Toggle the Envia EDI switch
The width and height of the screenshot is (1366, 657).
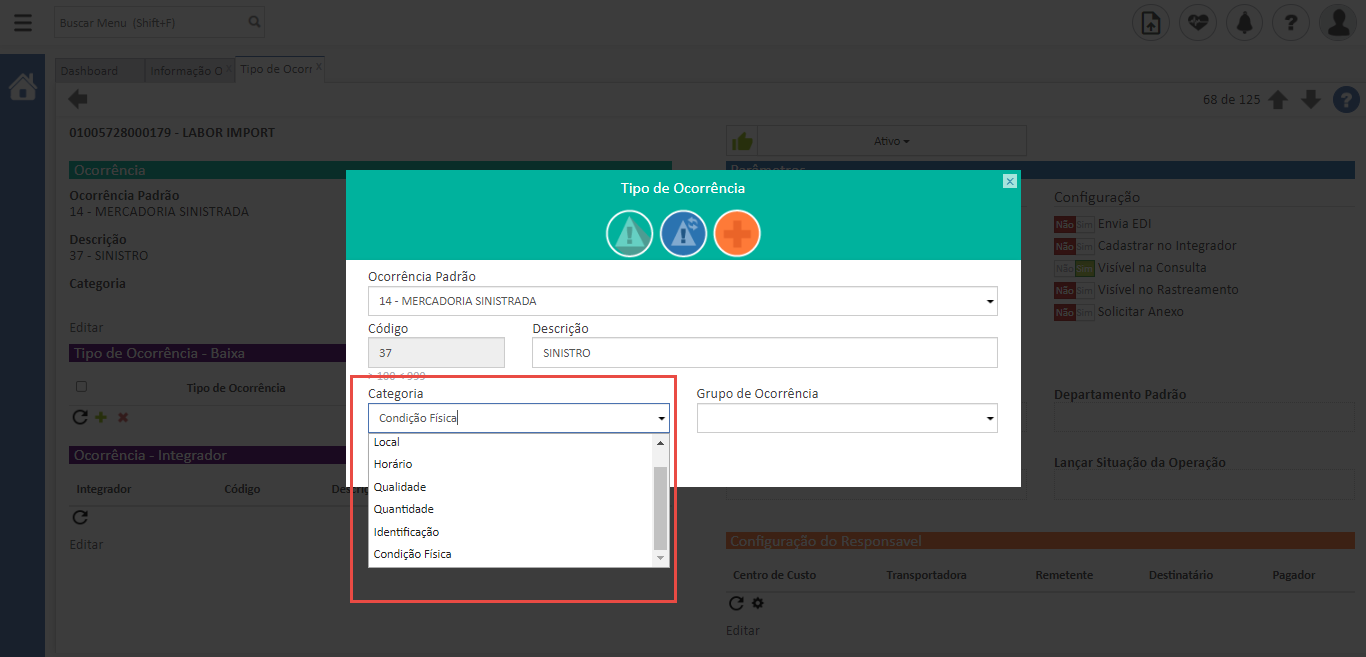[1074, 224]
